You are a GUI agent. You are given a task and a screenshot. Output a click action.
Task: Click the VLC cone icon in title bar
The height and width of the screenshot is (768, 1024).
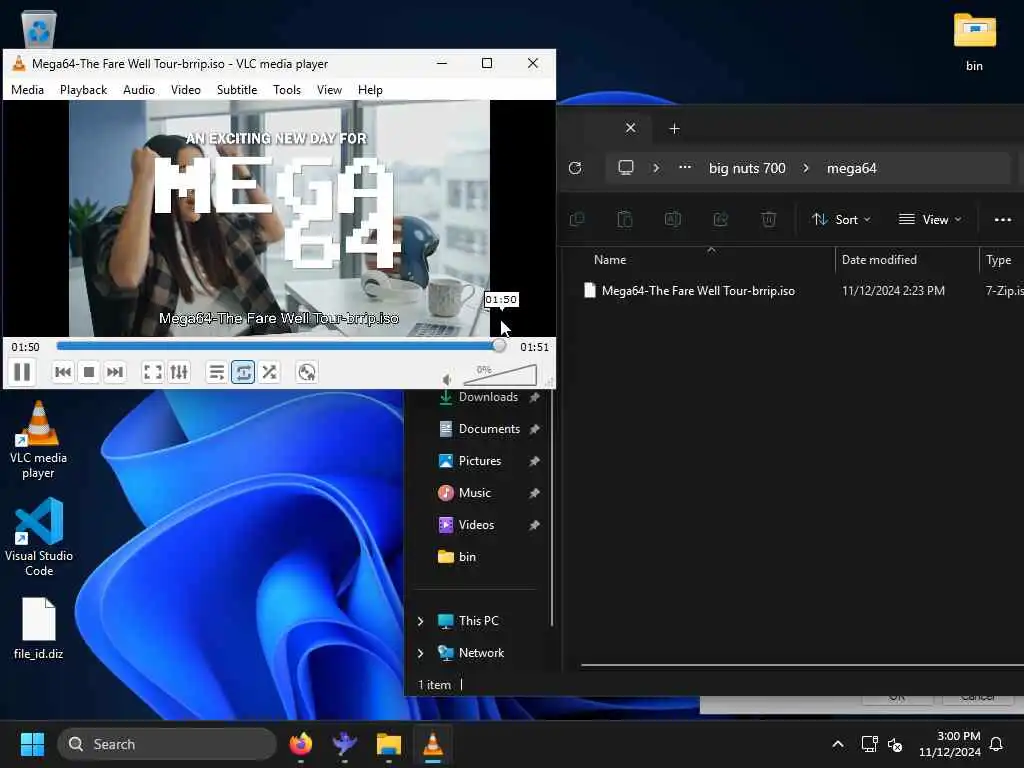pos(18,63)
